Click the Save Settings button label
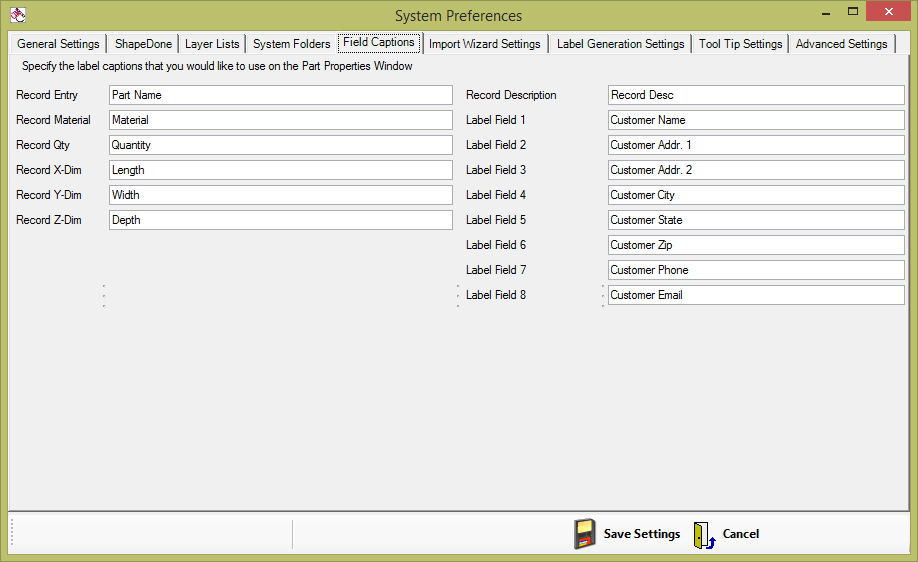Viewport: 918px width, 562px height. pyautogui.click(x=642, y=534)
